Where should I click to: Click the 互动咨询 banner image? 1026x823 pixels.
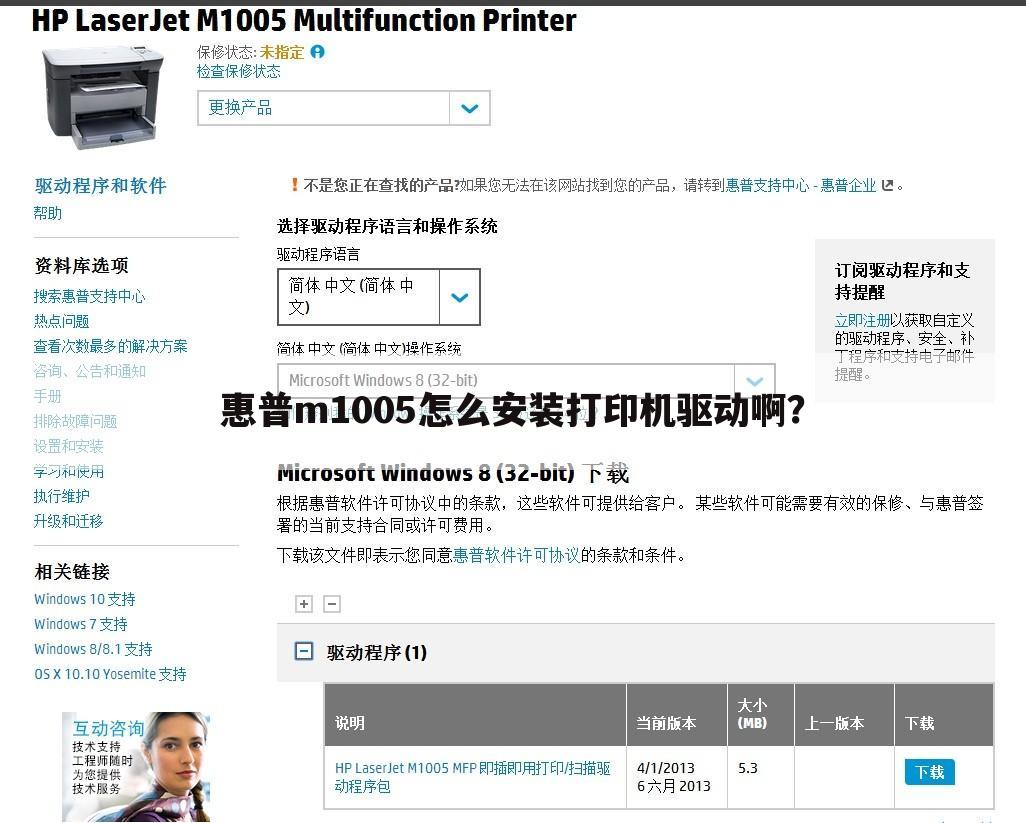[136, 766]
